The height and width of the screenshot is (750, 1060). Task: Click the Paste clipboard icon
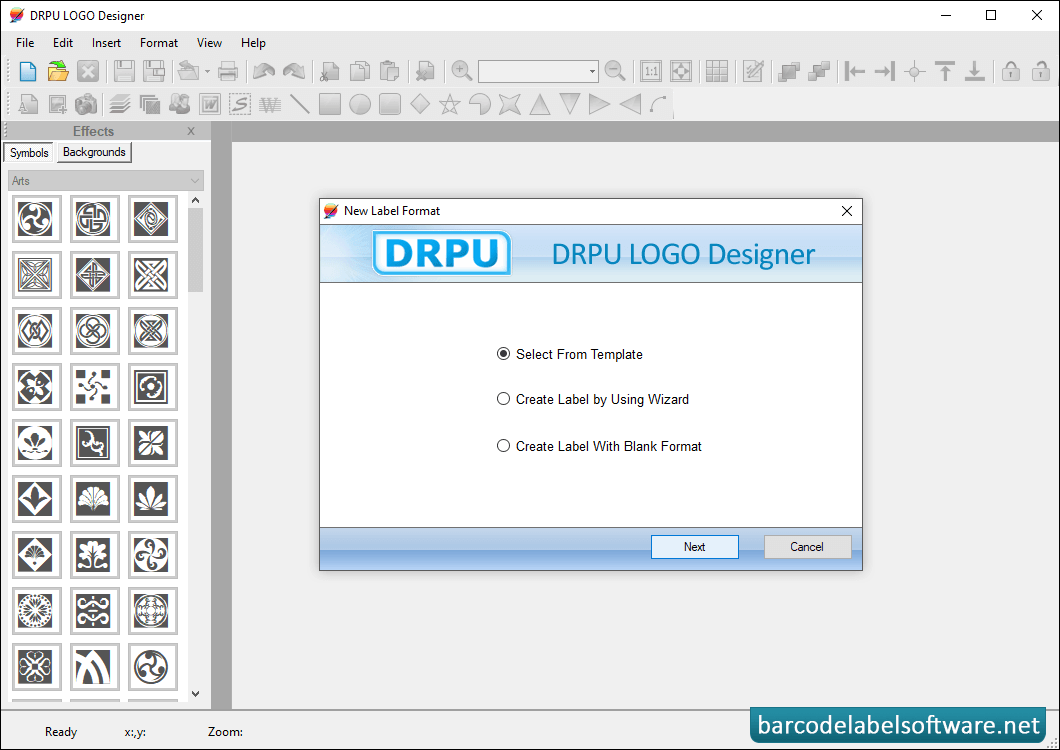(x=389, y=71)
